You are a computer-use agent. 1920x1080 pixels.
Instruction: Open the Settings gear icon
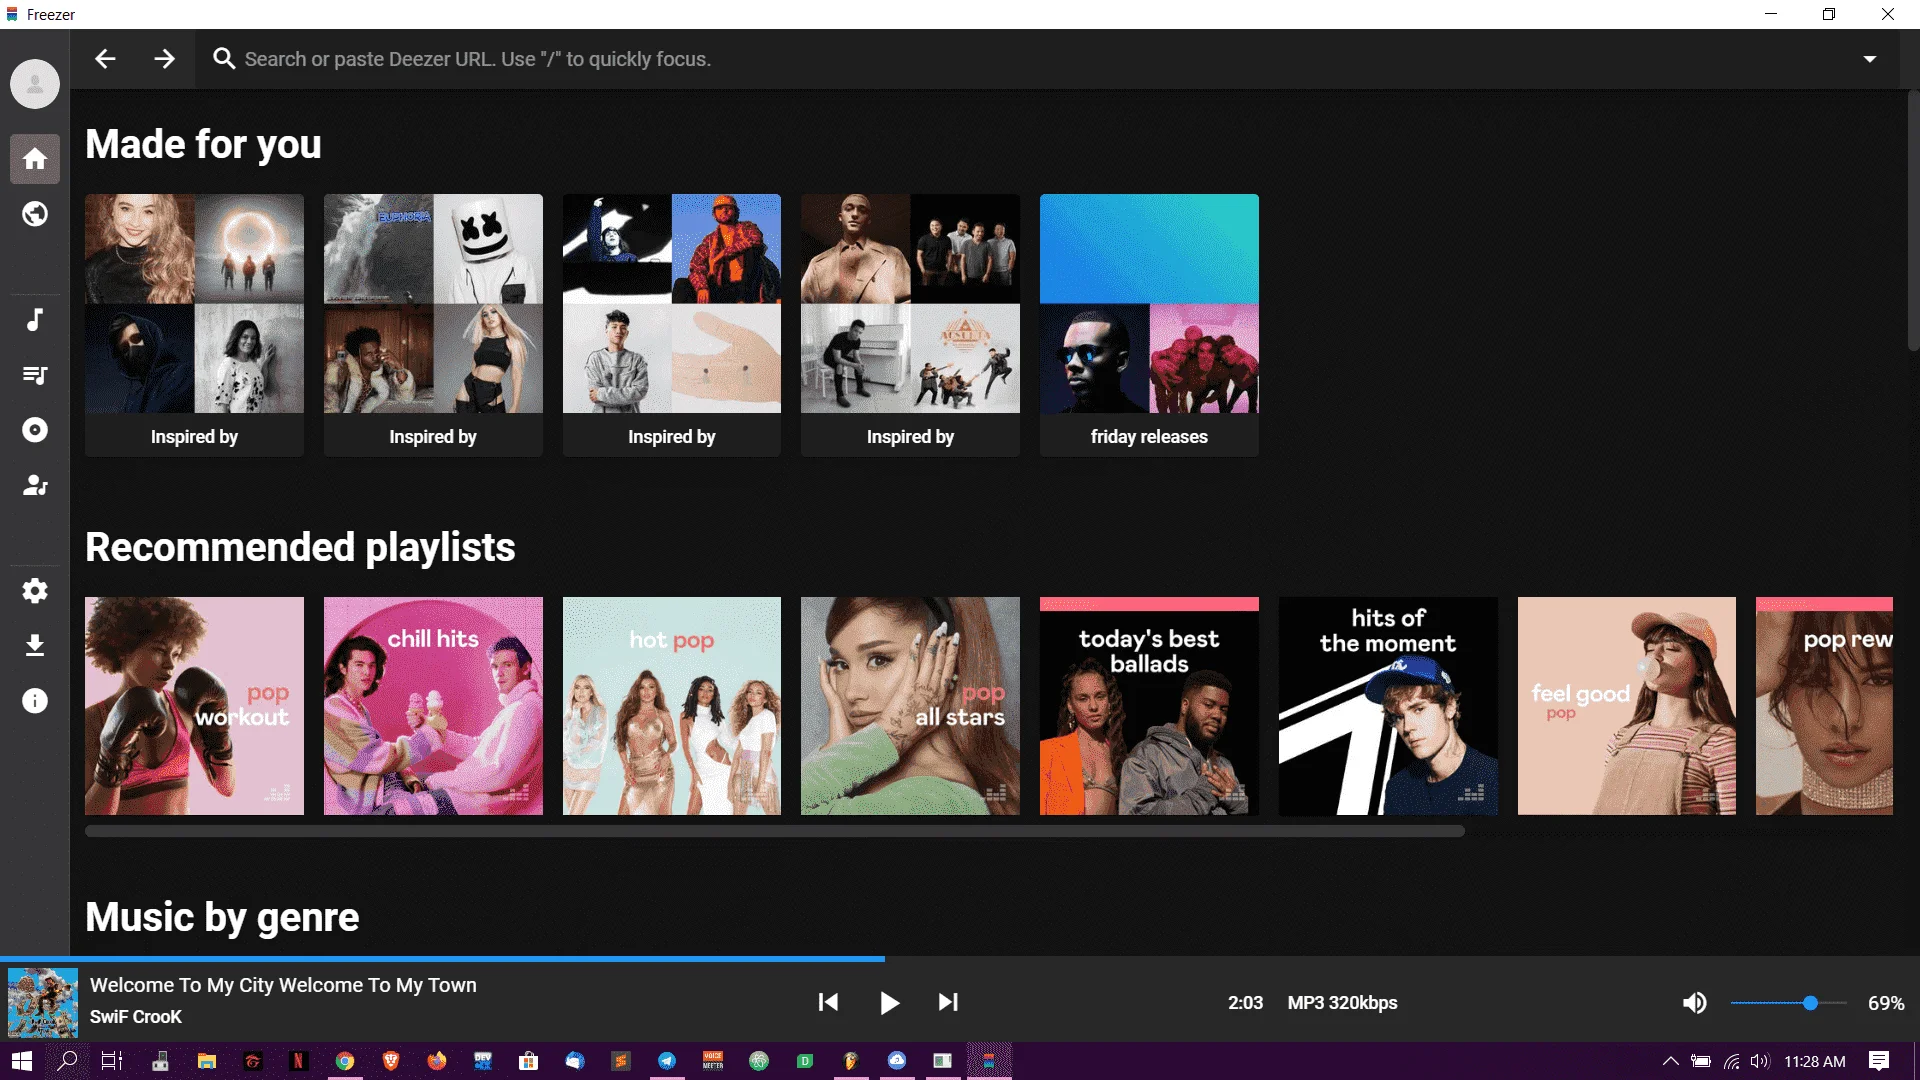click(35, 591)
